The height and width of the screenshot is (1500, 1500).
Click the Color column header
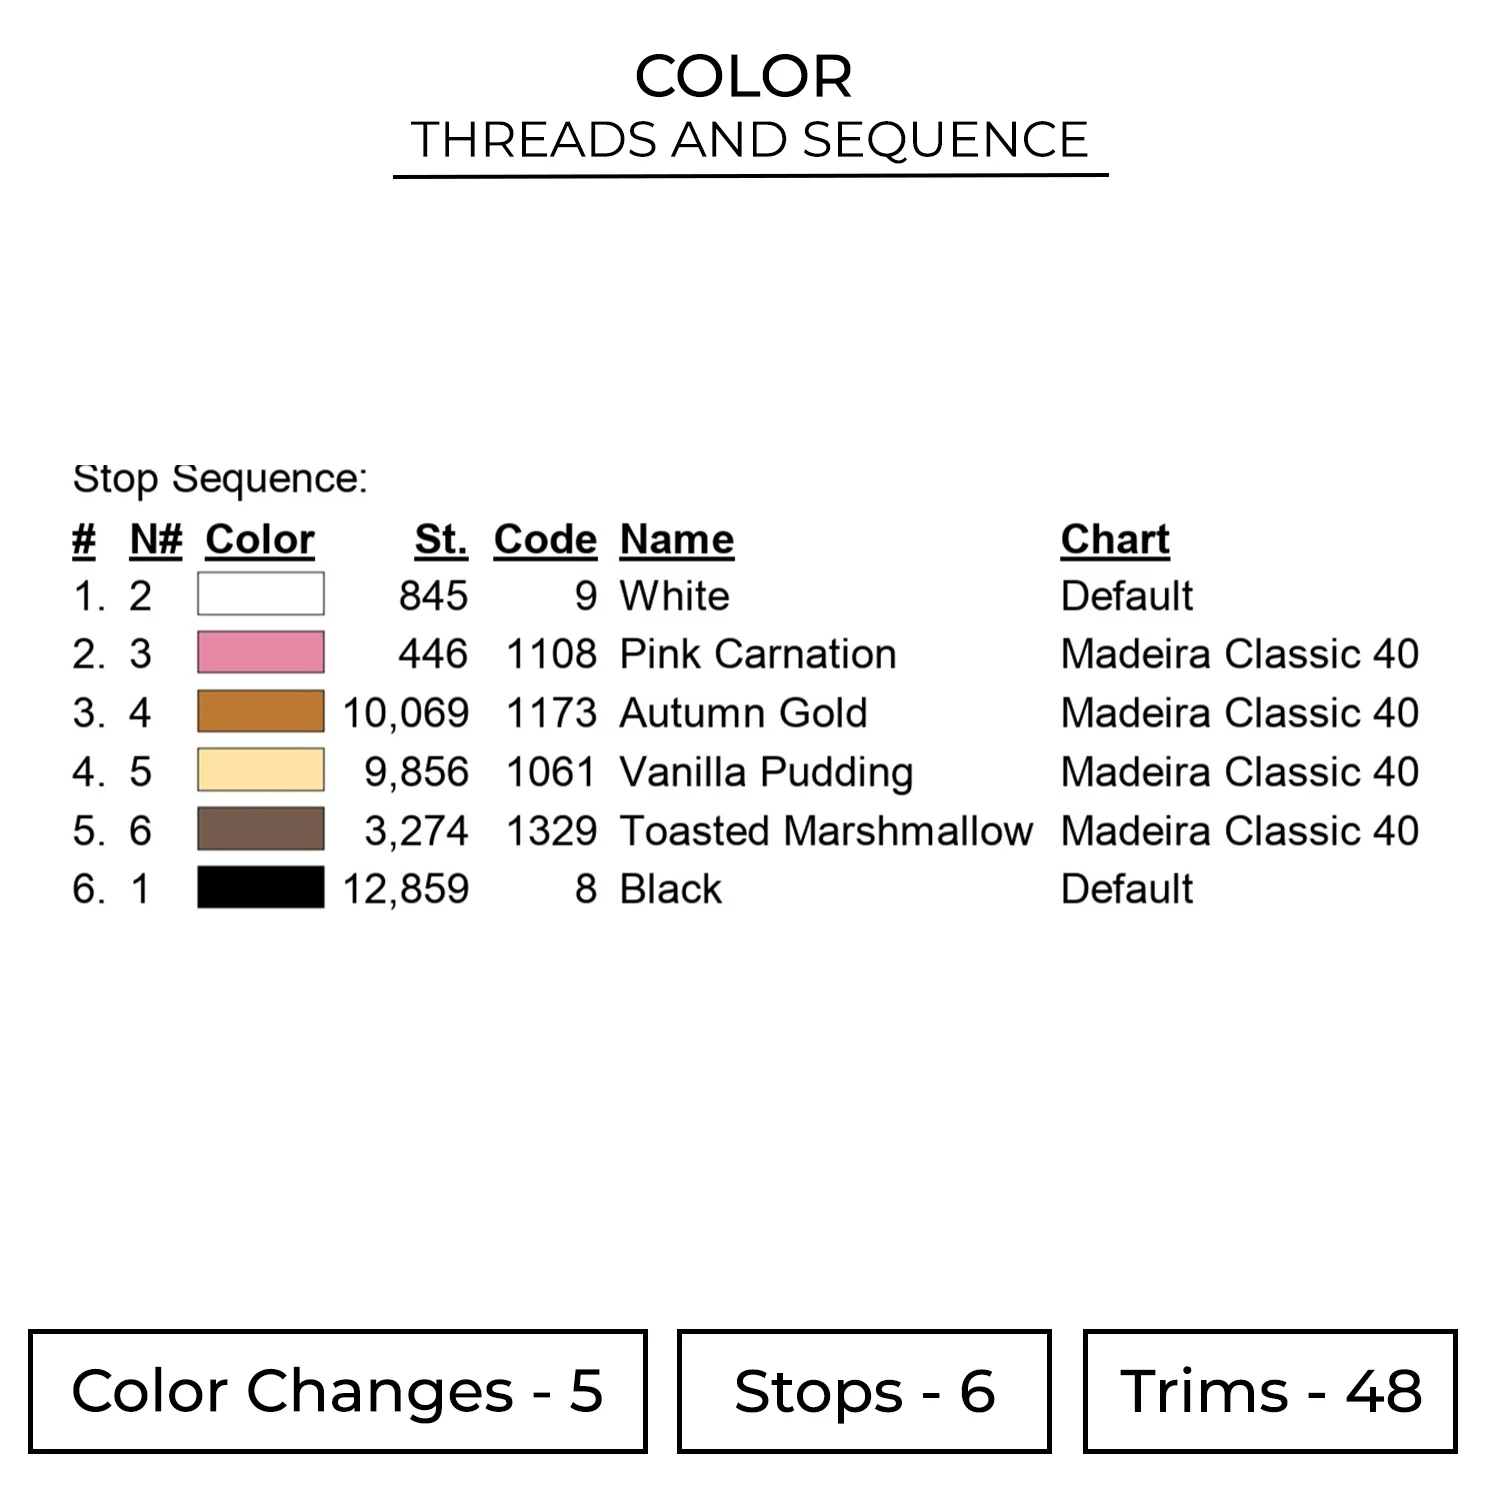(x=260, y=540)
